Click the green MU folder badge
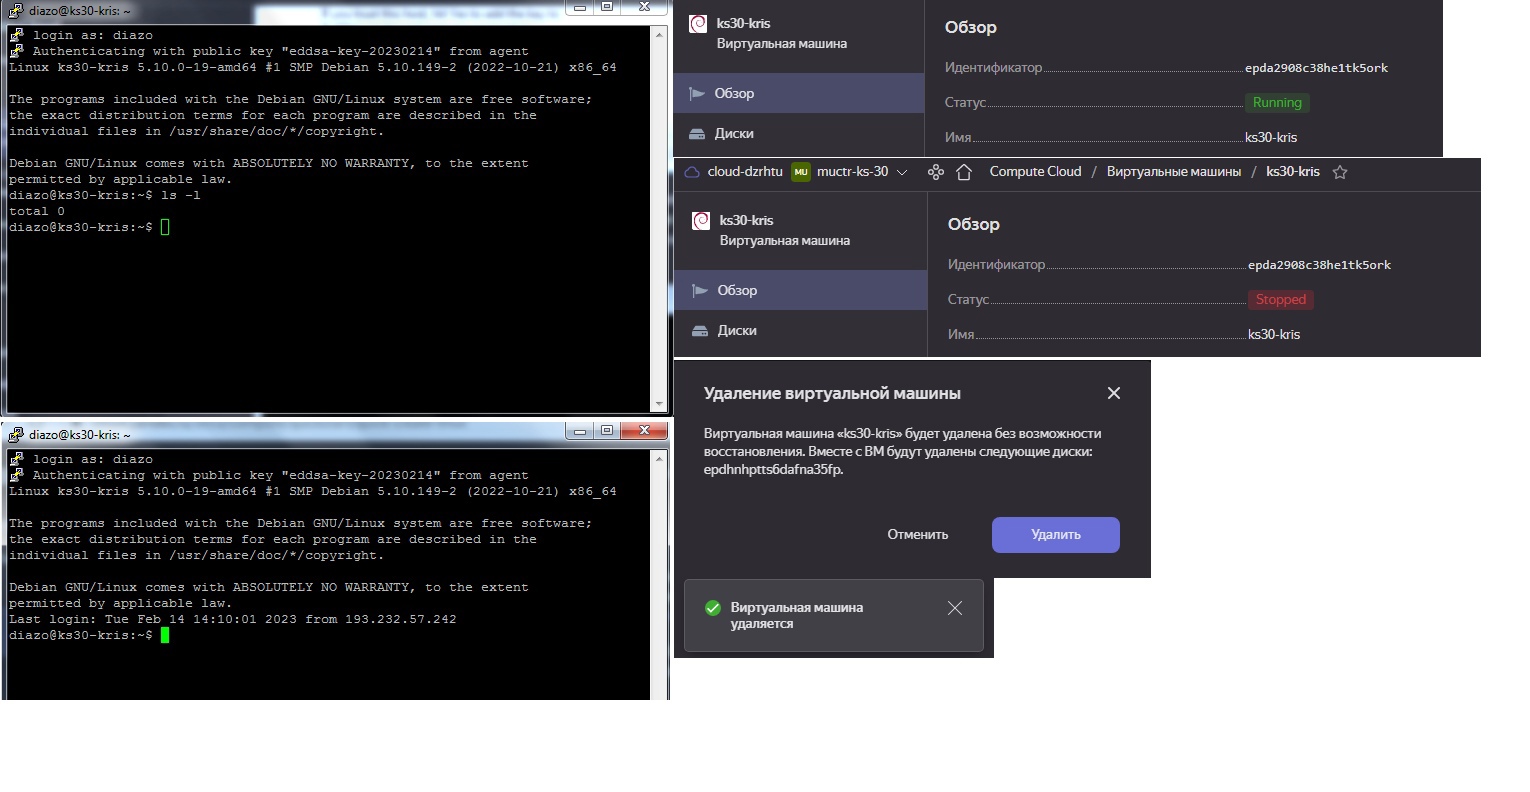Viewport: 1530px width, 792px height. [801, 172]
